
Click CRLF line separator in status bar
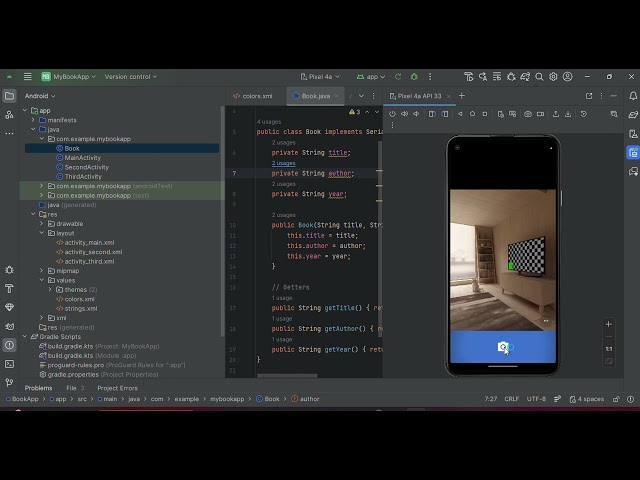pos(511,399)
